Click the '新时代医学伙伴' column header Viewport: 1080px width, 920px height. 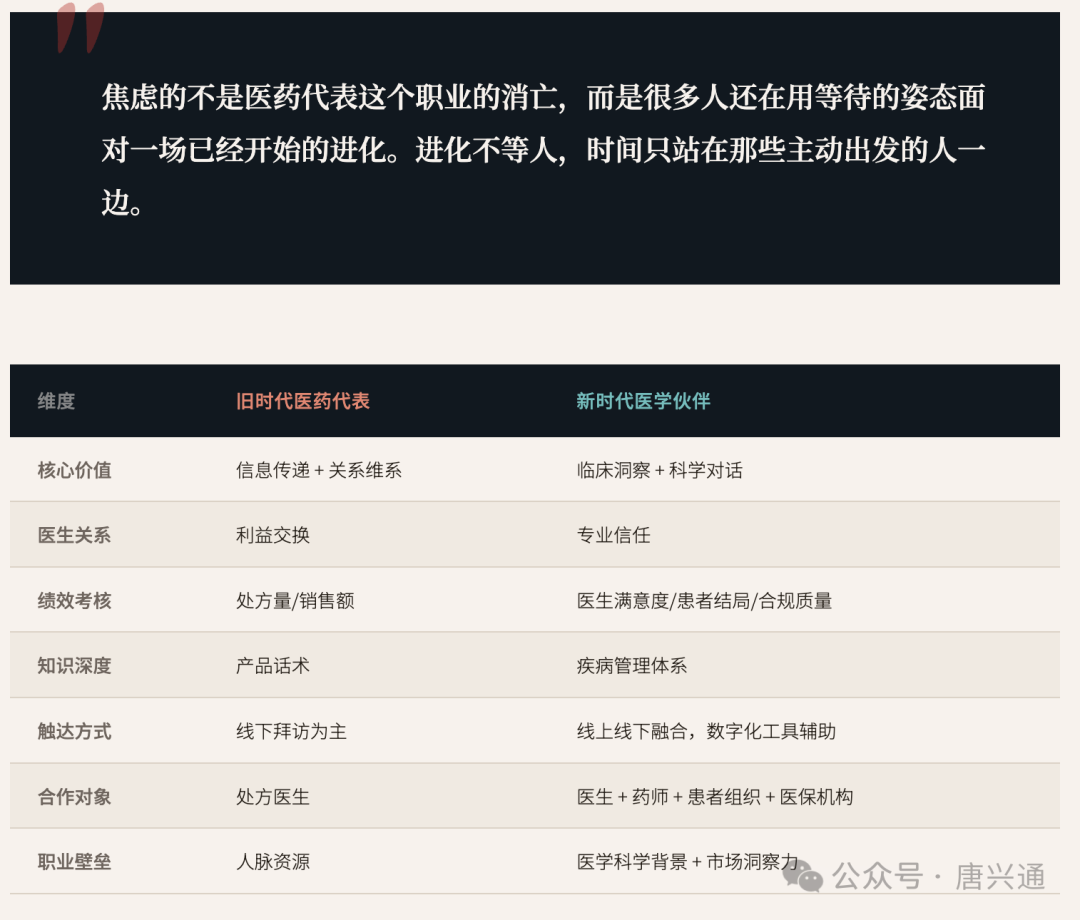click(x=643, y=401)
